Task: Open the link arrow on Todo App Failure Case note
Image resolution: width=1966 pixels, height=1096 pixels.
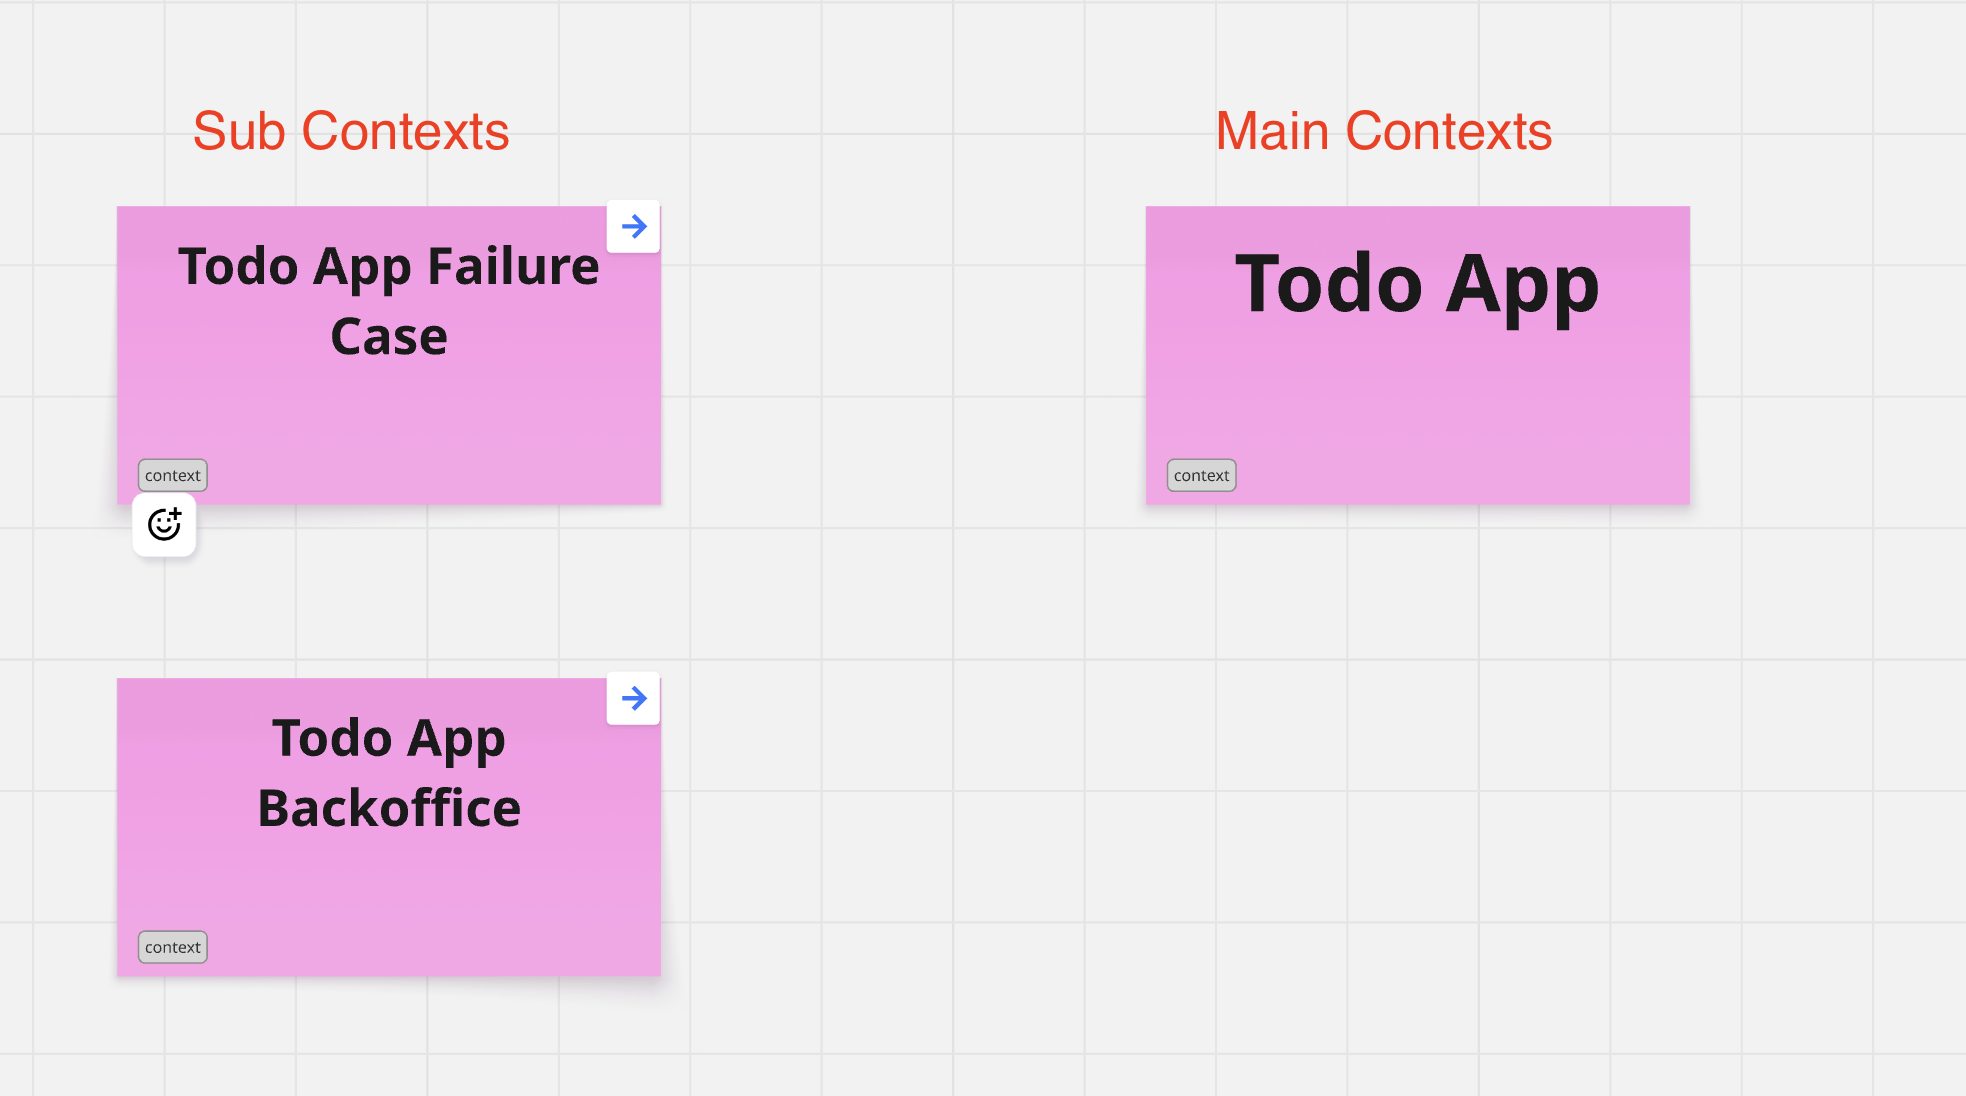Action: coord(633,227)
